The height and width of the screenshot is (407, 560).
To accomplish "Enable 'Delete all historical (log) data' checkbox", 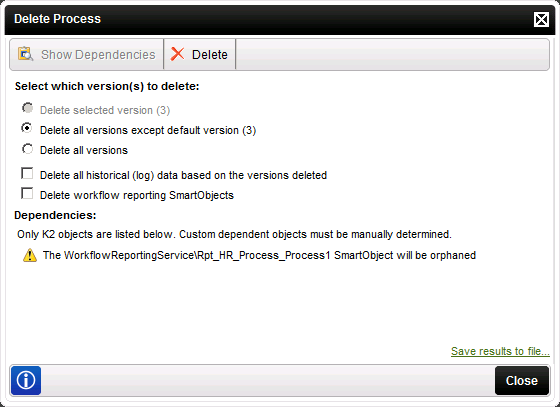I will (x=27, y=174).
